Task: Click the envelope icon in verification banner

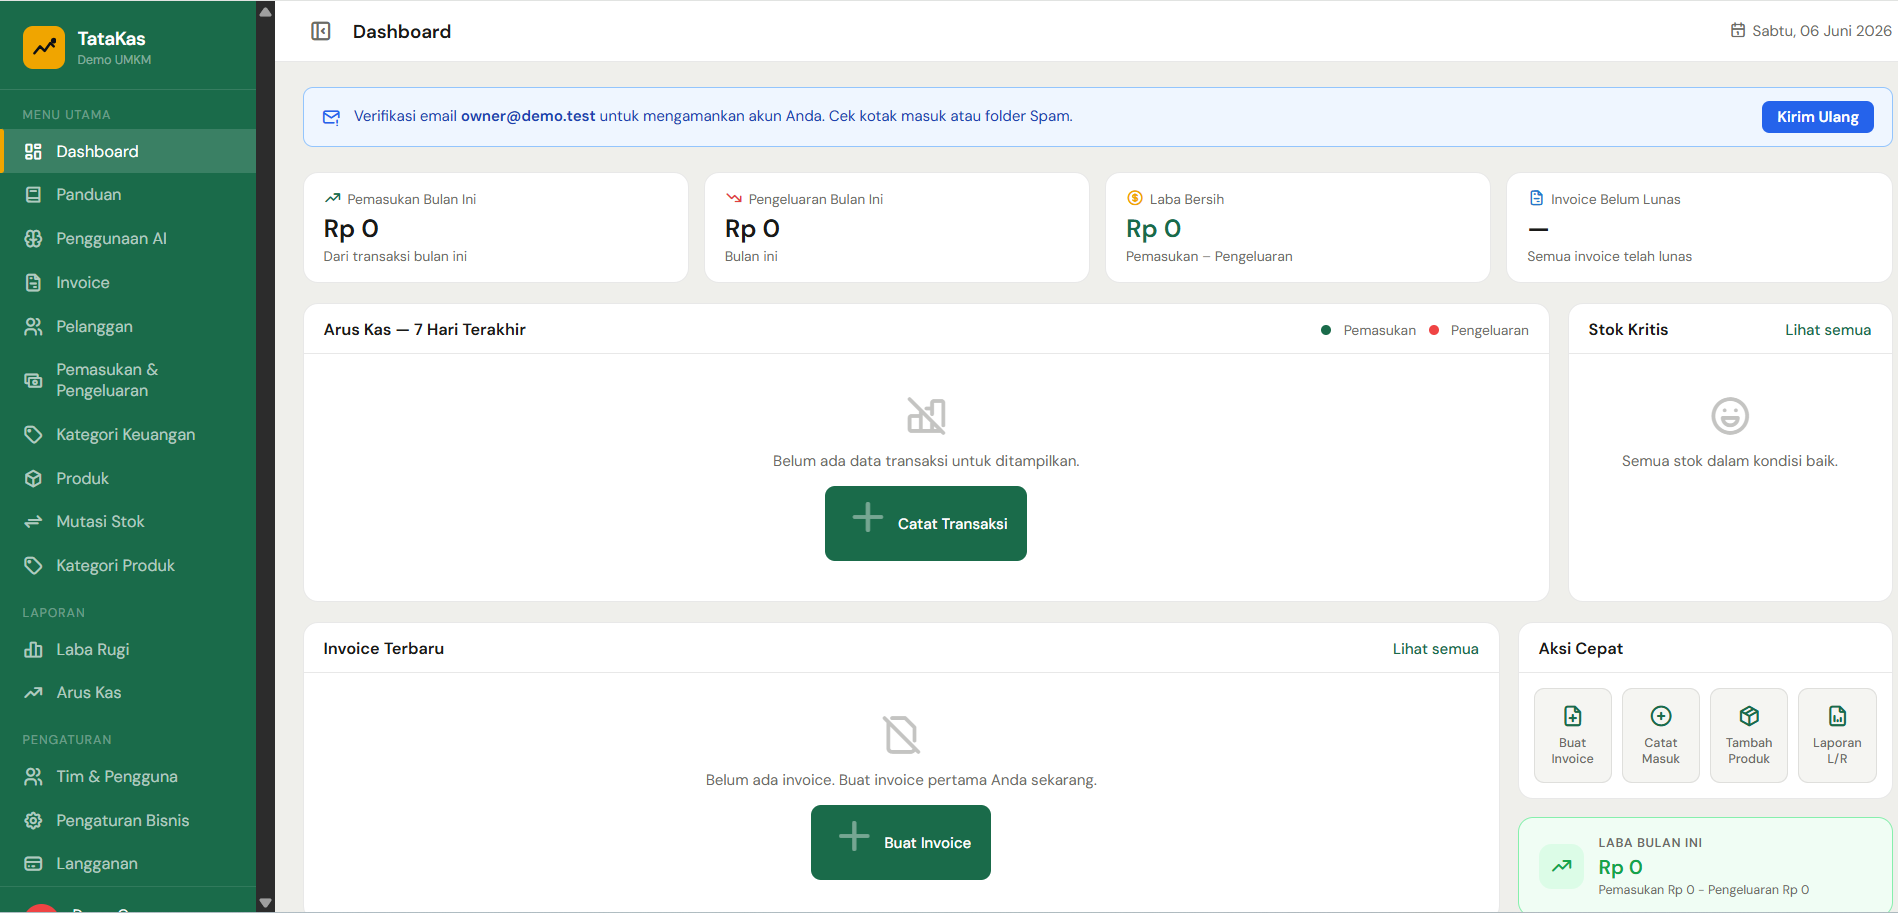Action: coord(331,117)
